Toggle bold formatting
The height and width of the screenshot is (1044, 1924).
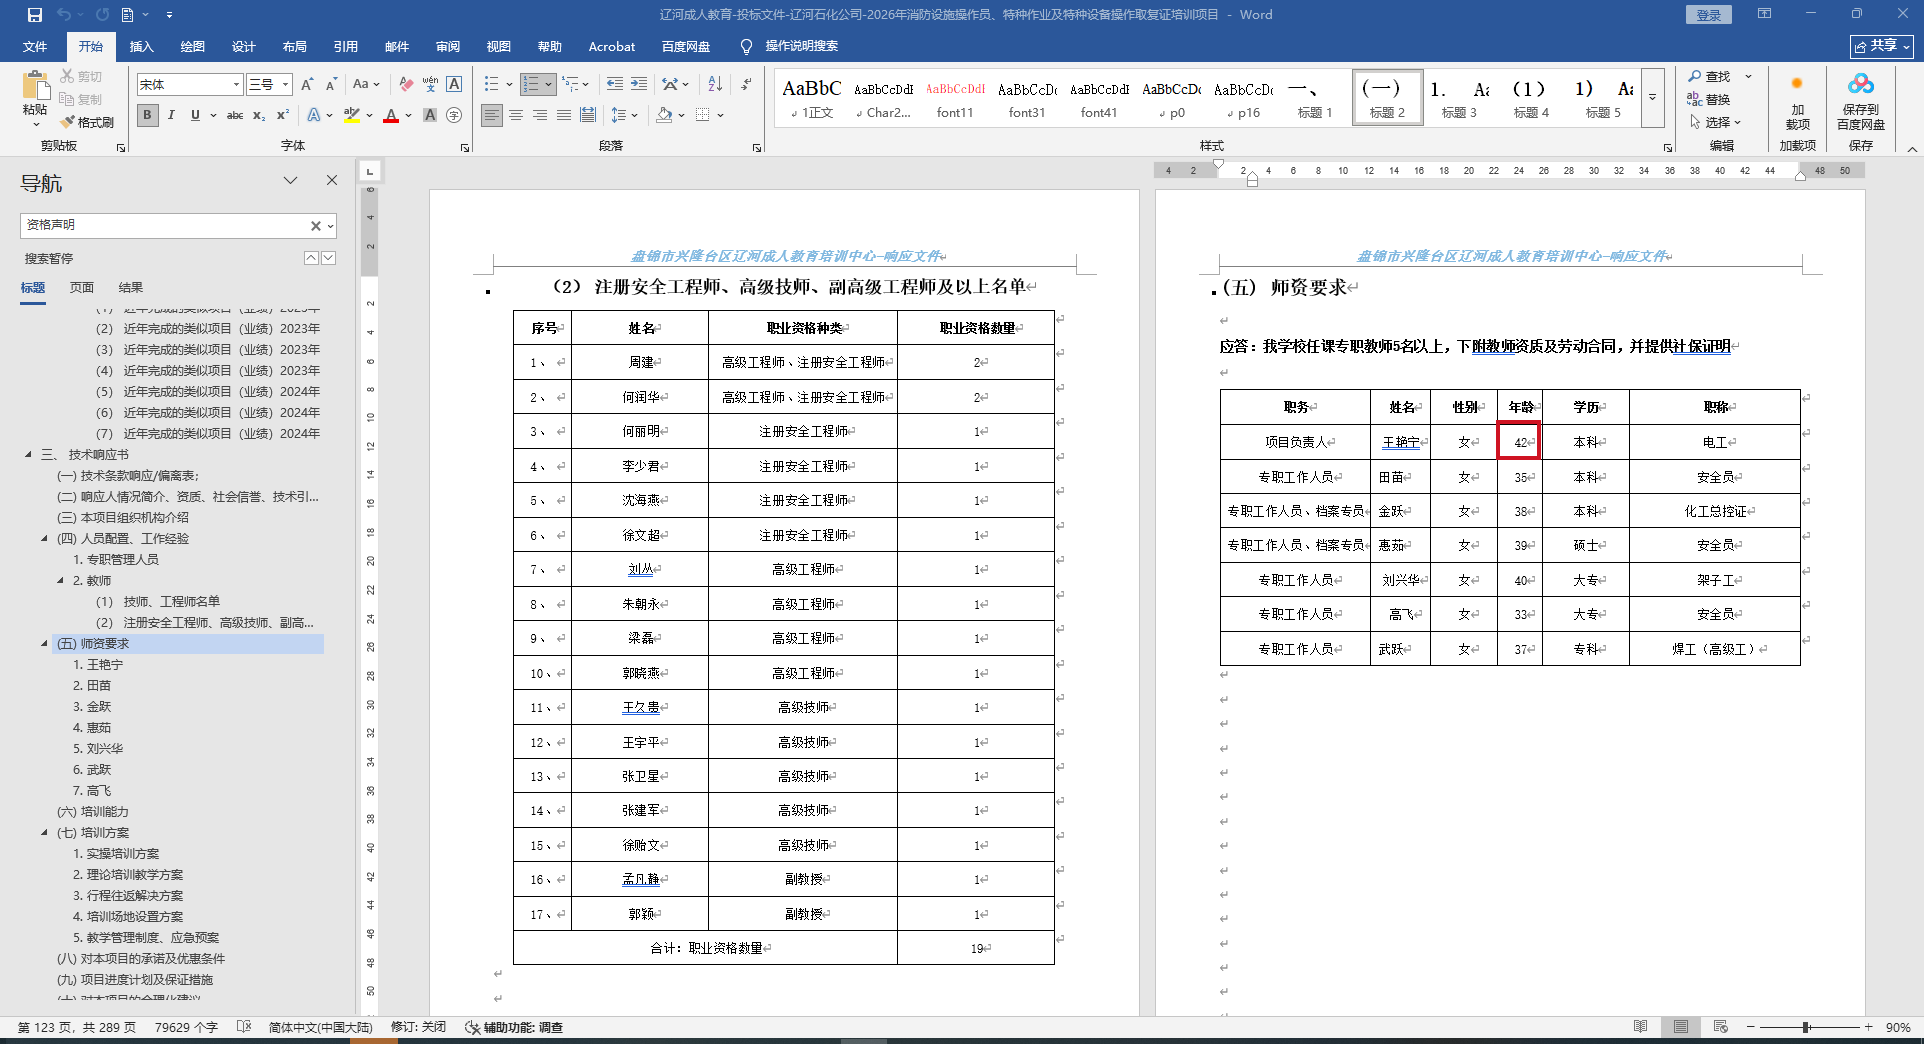click(x=148, y=115)
